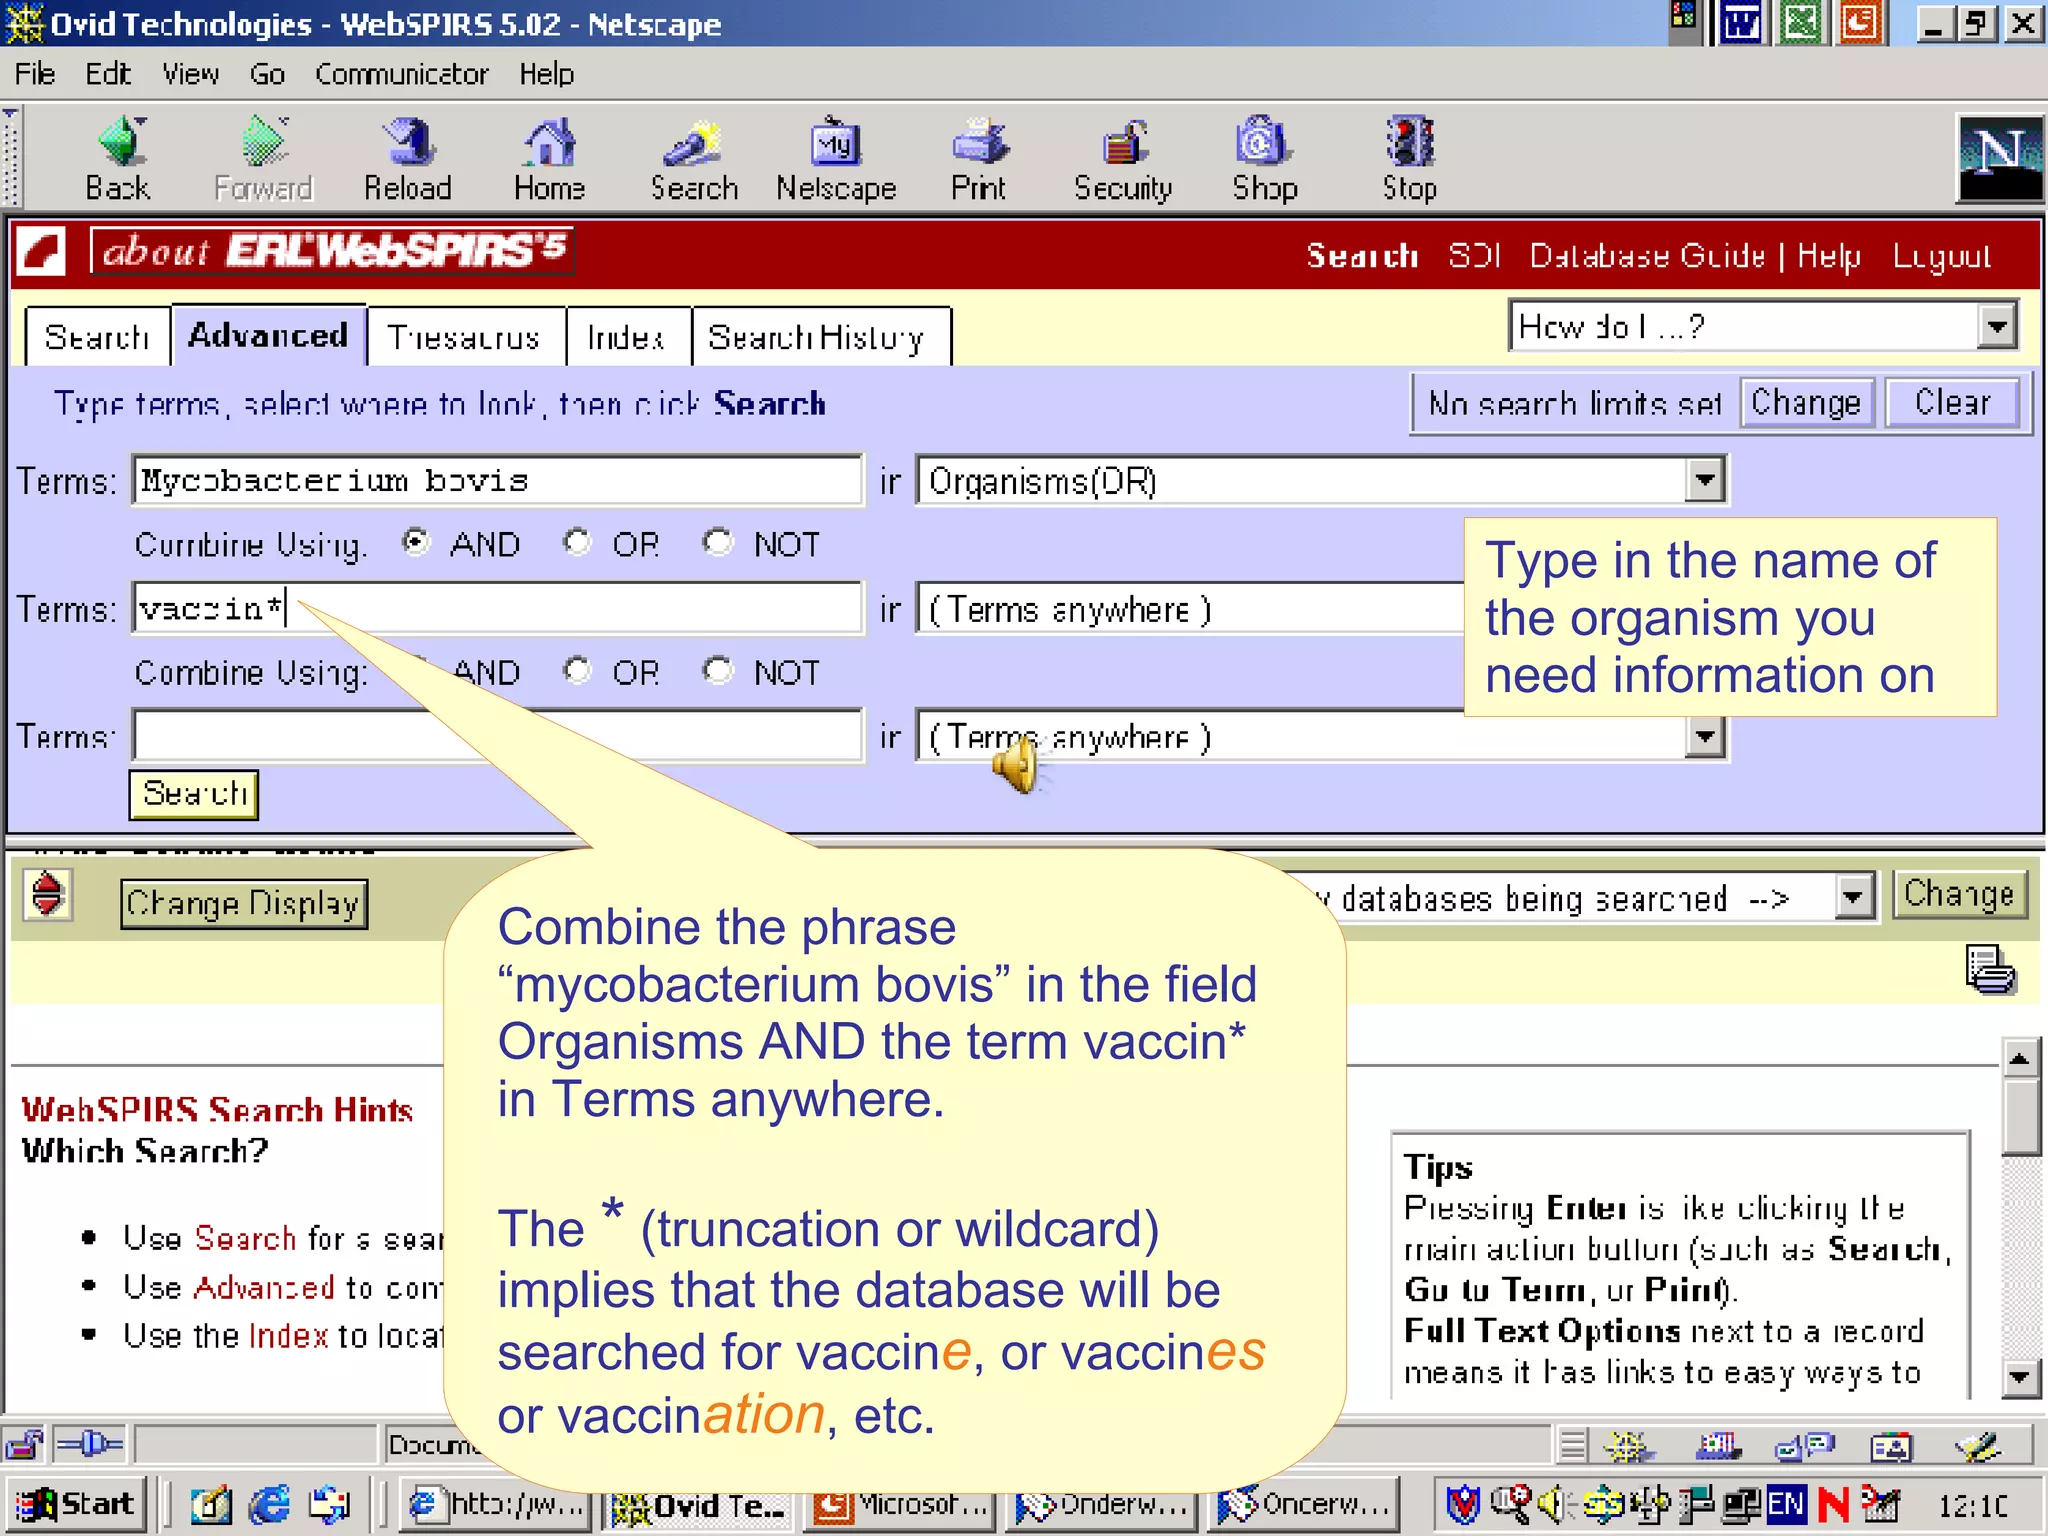This screenshot has width=2048, height=1536.
Task: Click the scrollbar down arrow
Action: point(2021,1377)
